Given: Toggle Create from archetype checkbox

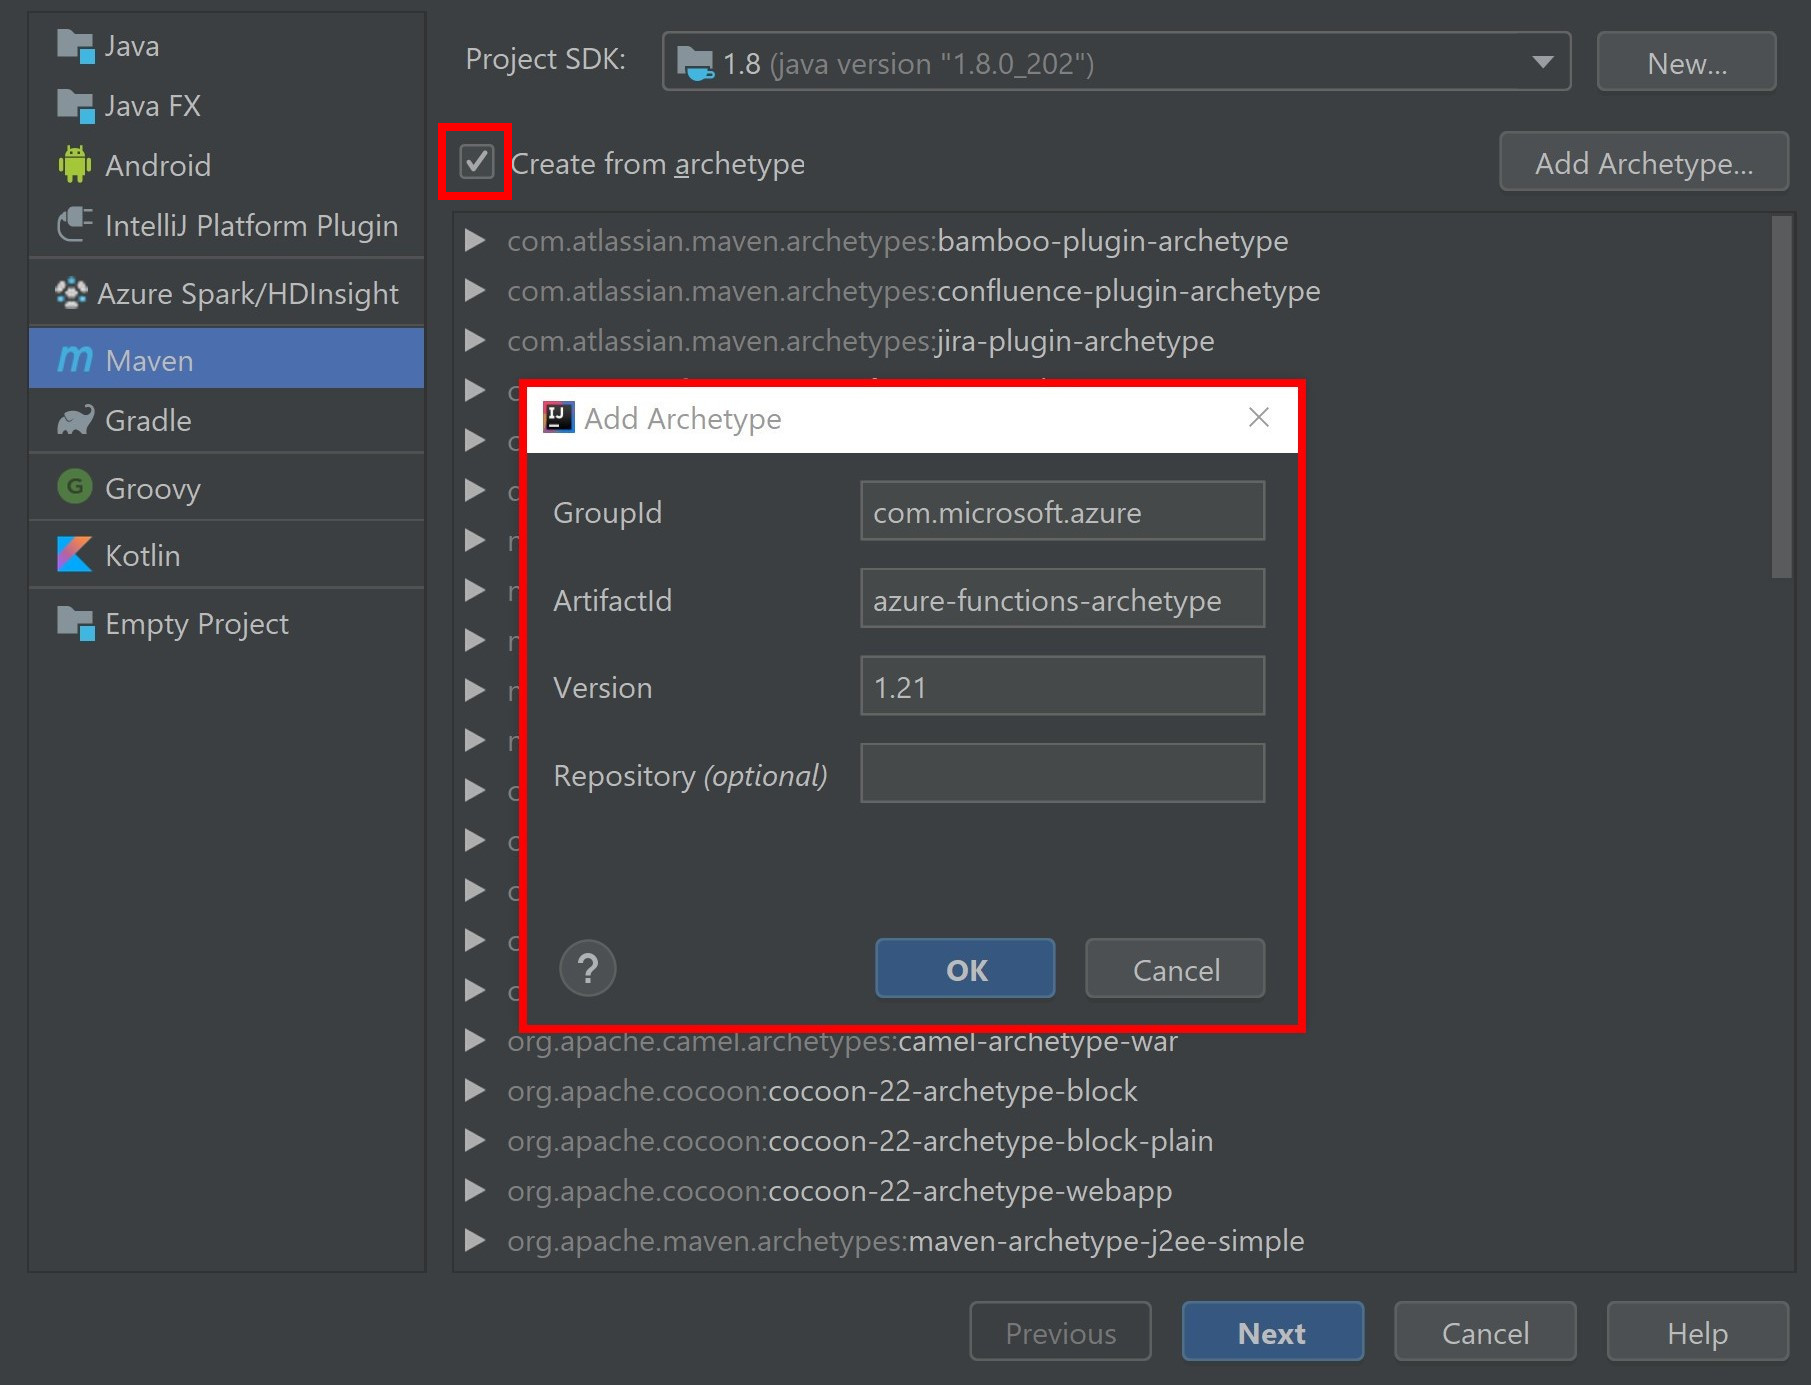Looking at the screenshot, I should (x=476, y=161).
